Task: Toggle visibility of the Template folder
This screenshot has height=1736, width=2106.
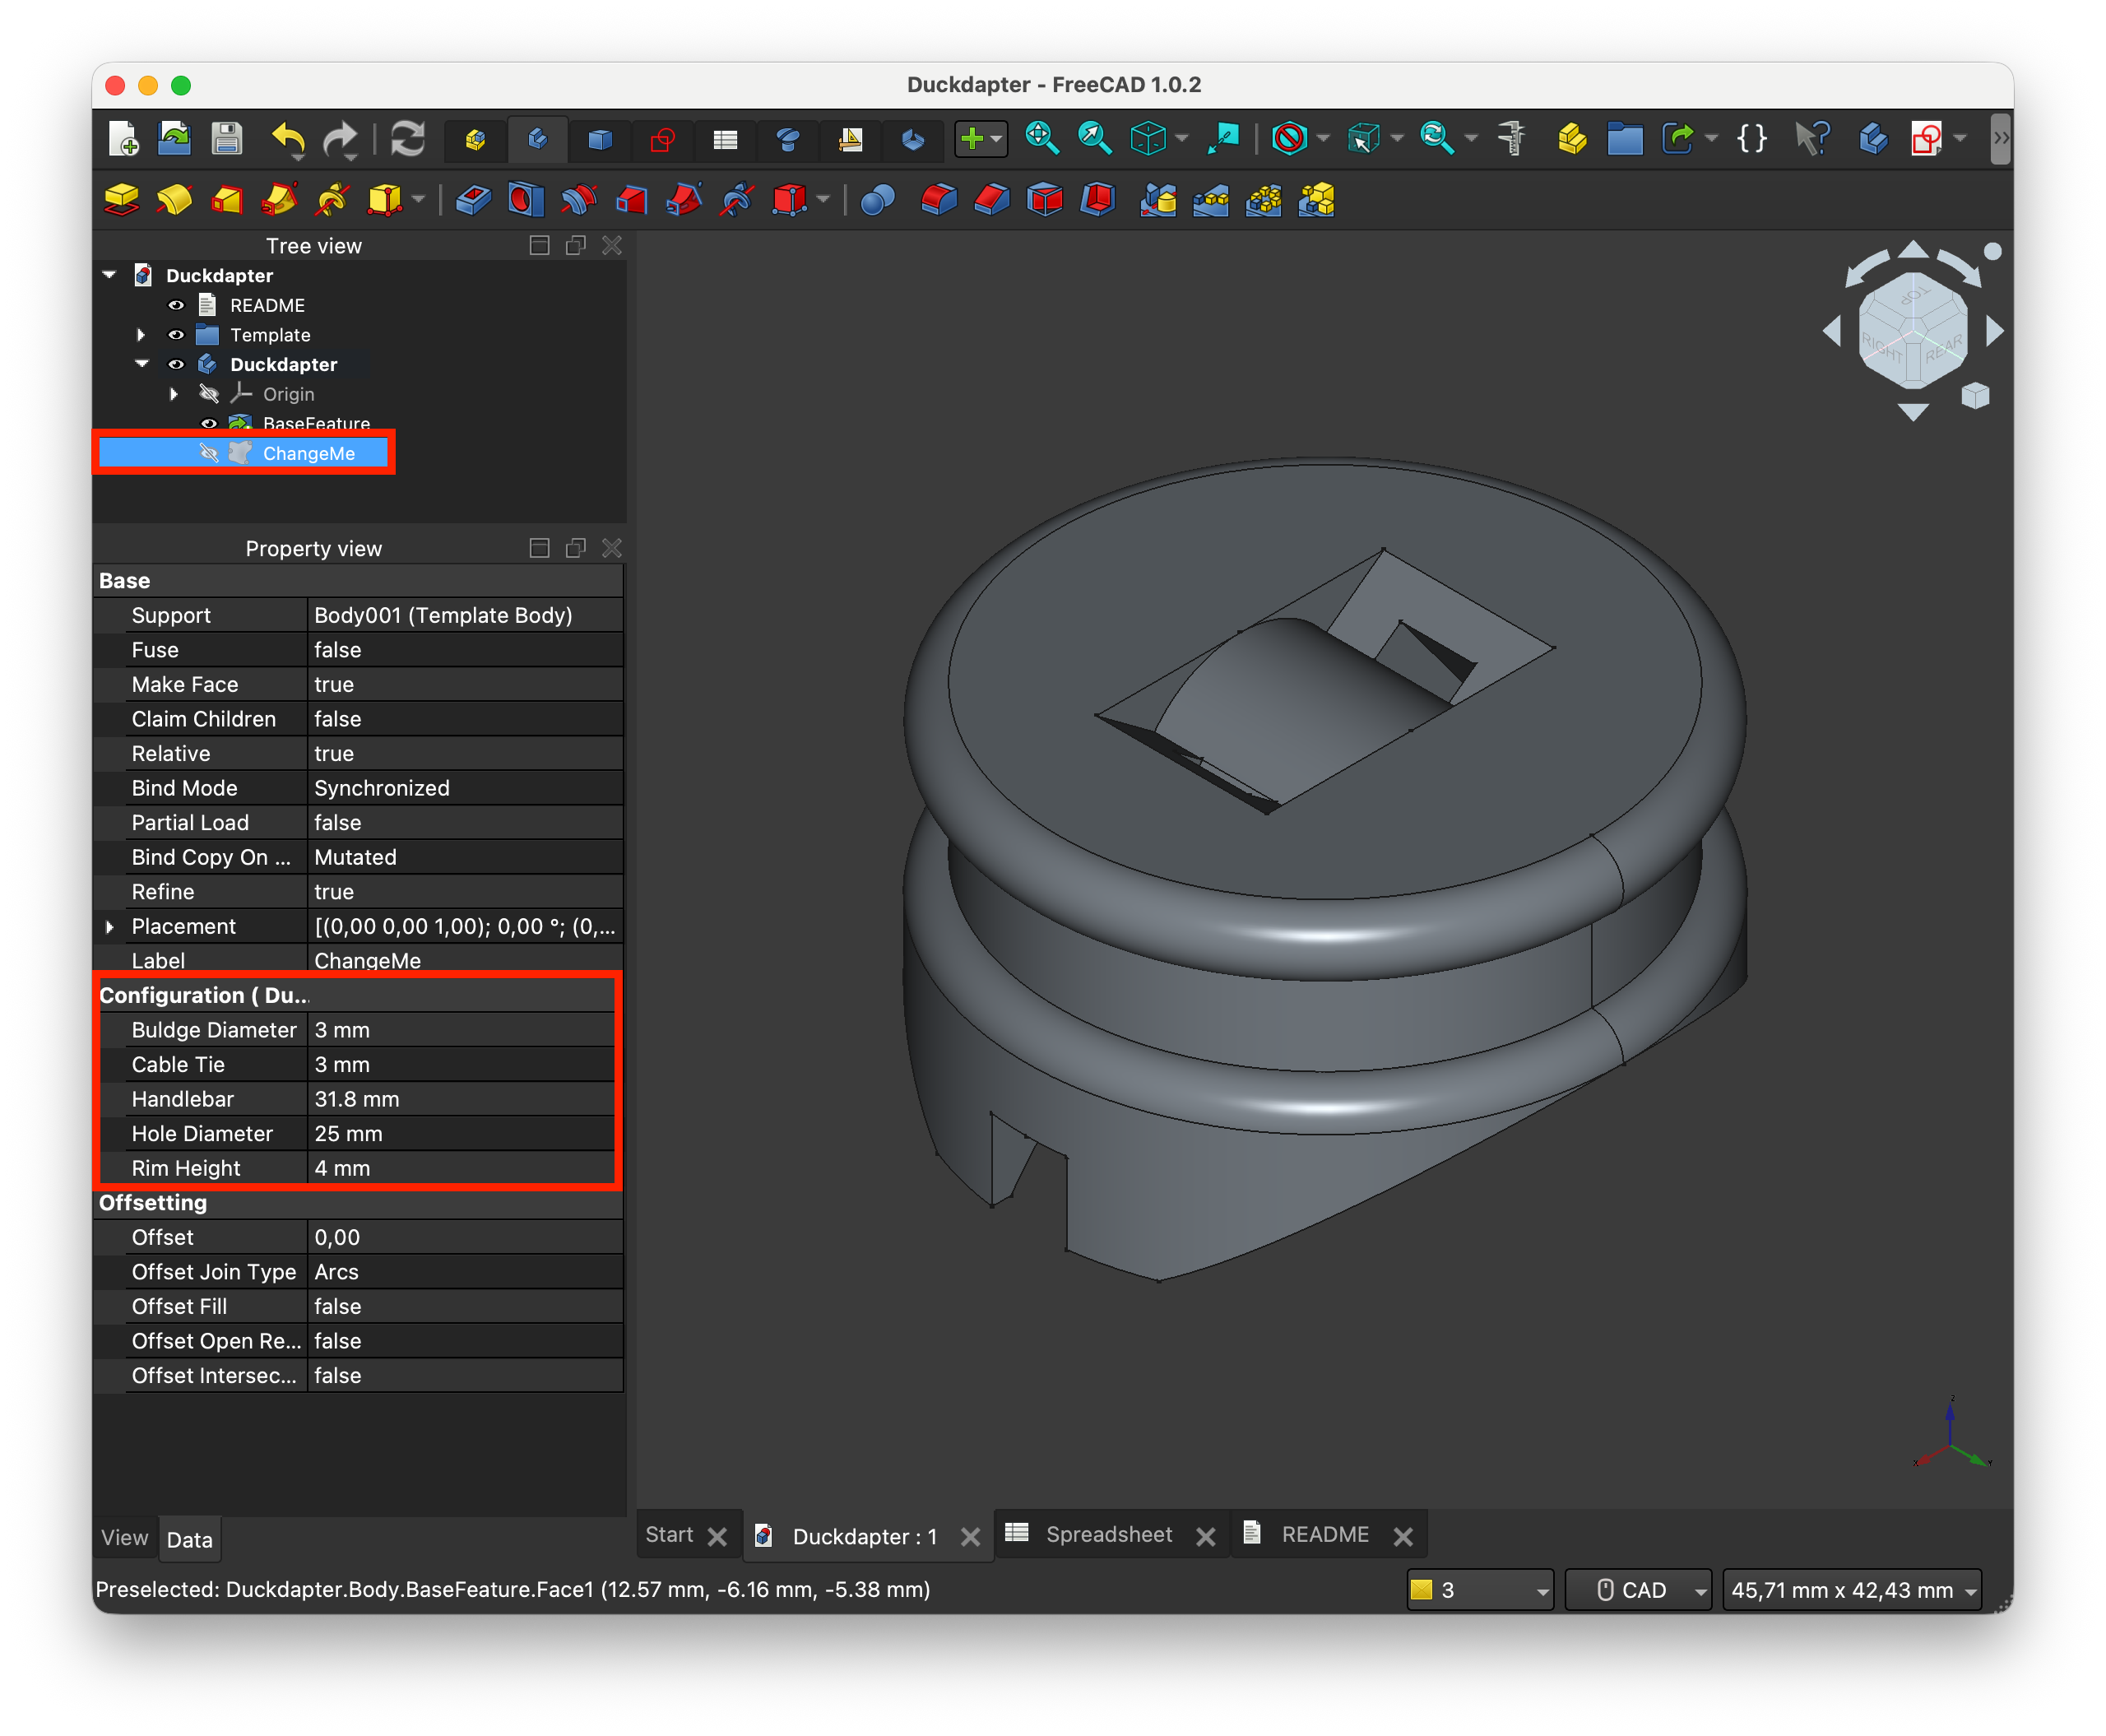Action: (x=176, y=335)
